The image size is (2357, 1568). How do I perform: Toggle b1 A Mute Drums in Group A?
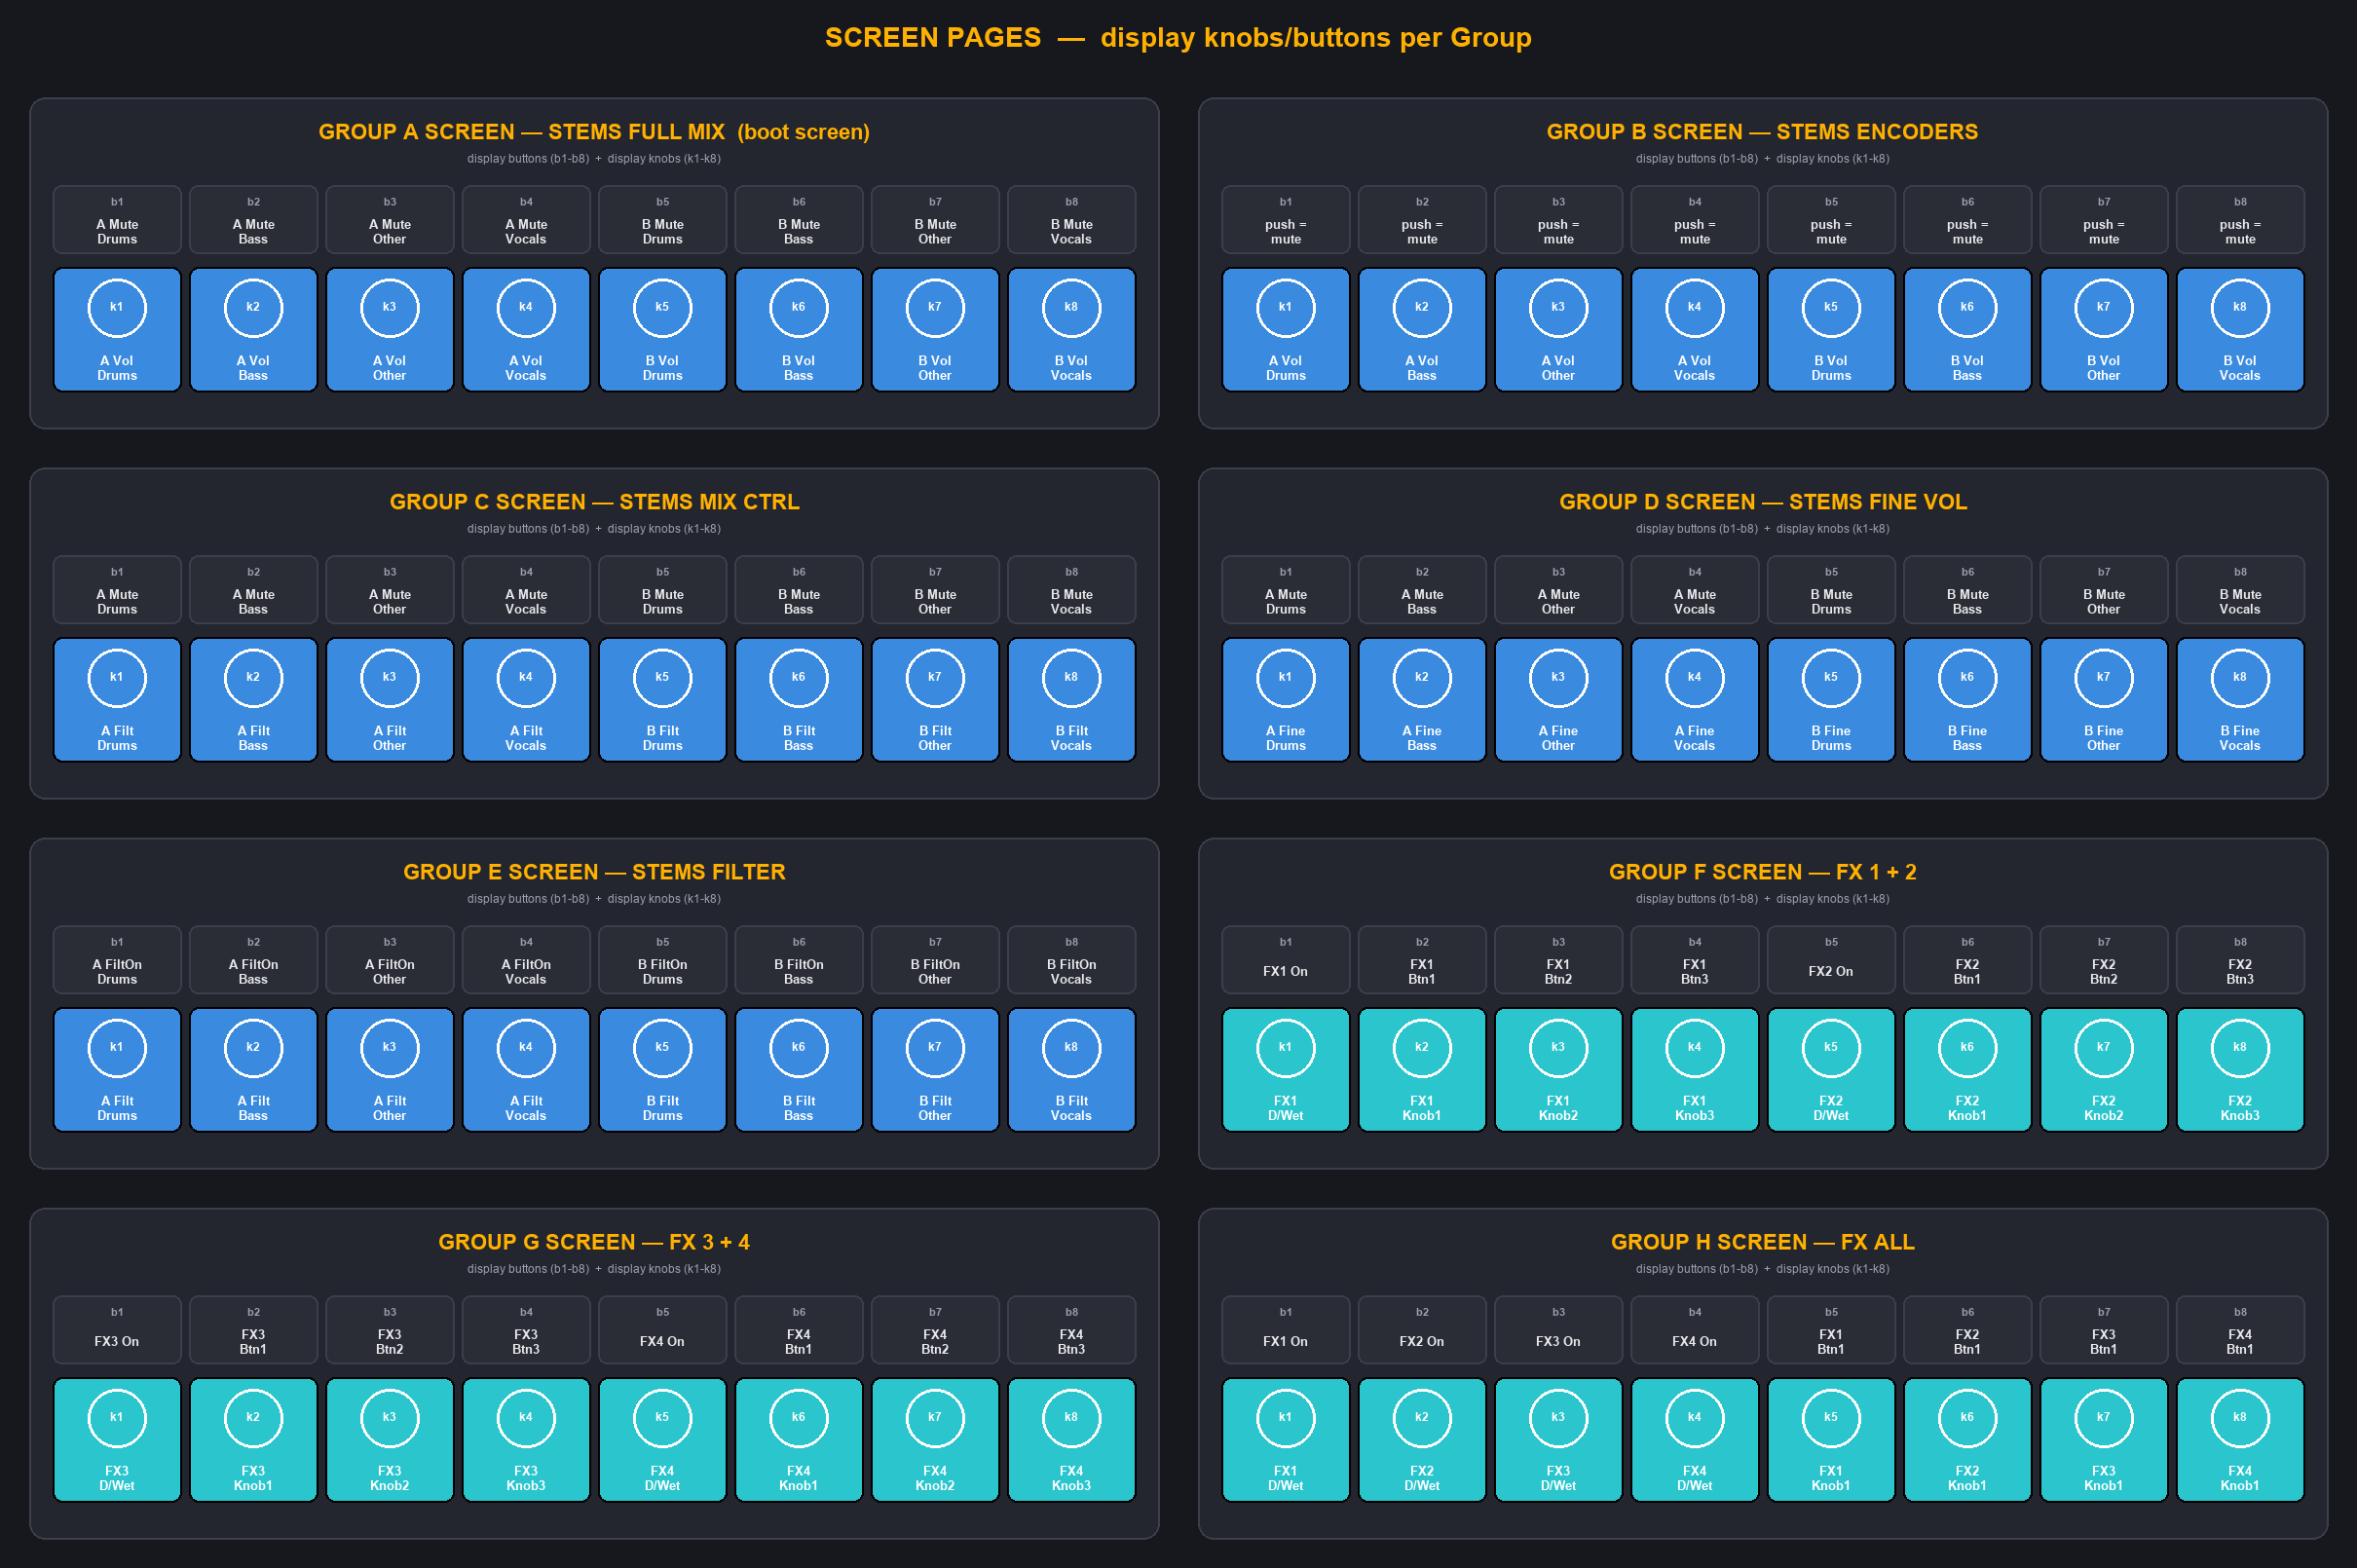(x=117, y=219)
